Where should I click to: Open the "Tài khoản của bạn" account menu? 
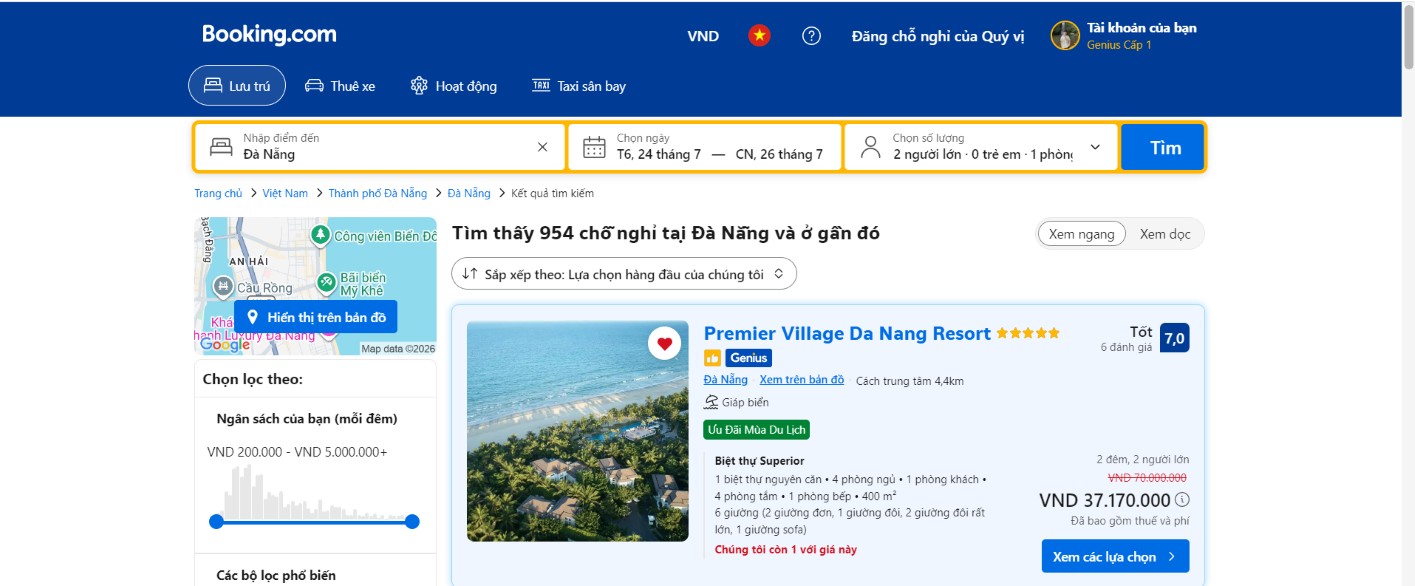click(1141, 28)
